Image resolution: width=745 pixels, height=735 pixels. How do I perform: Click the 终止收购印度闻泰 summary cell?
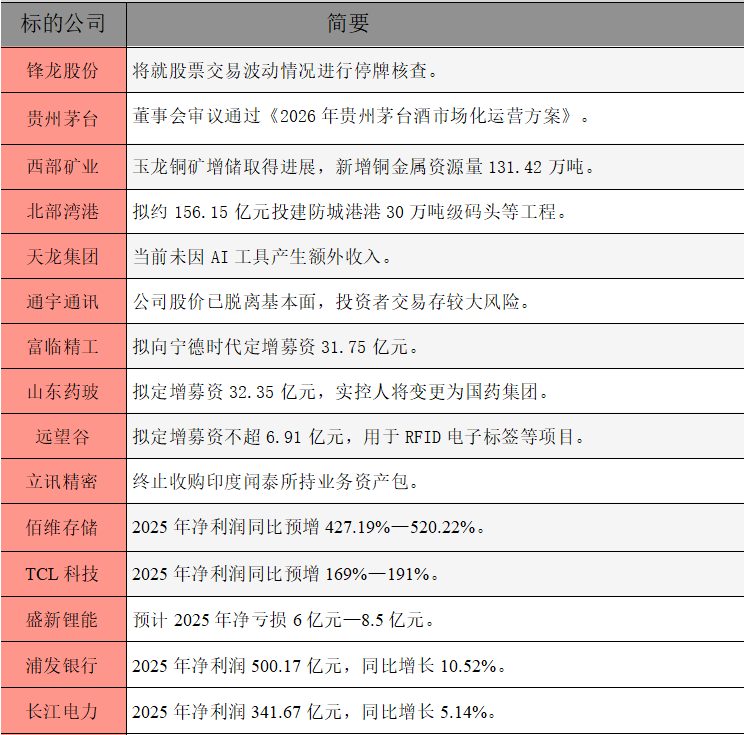(x=275, y=482)
